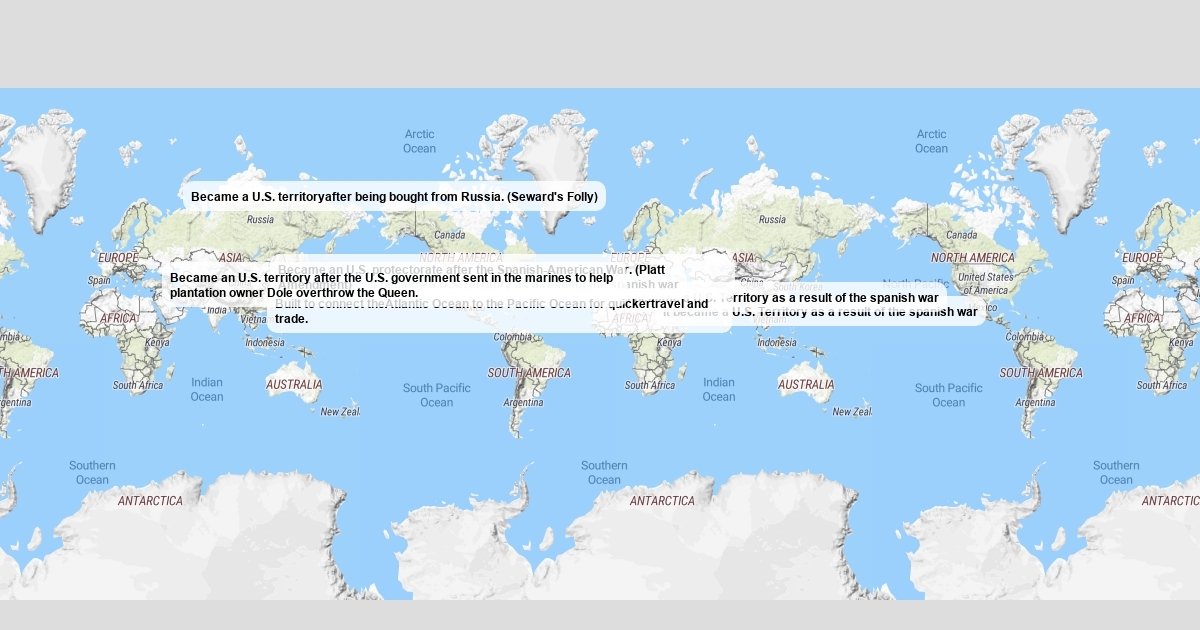Select Canada on the map
This screenshot has width=1200, height=630.
(x=450, y=234)
